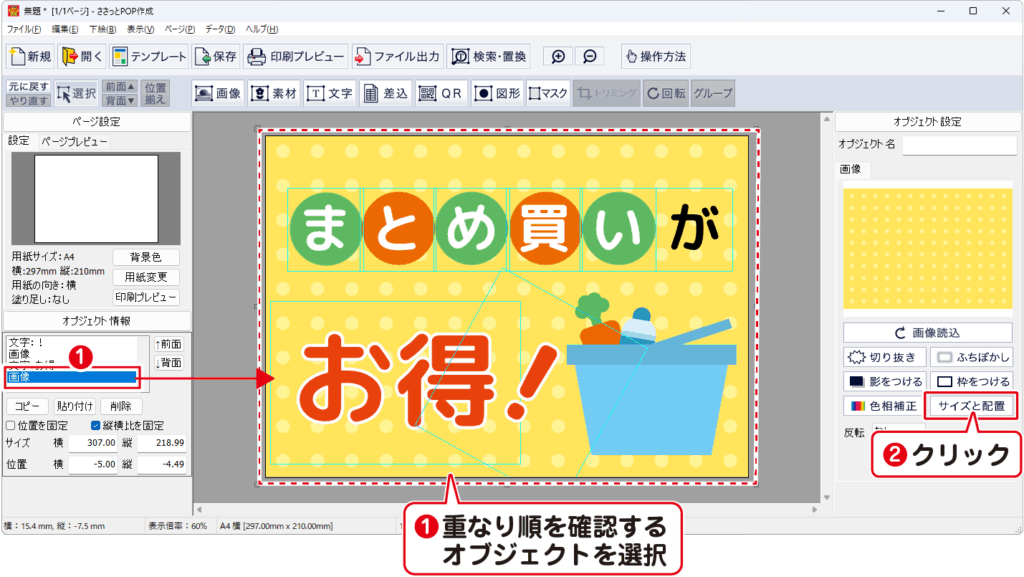Open the 背景色 background color picker
The width and height of the screenshot is (1024, 577).
[x=146, y=257]
